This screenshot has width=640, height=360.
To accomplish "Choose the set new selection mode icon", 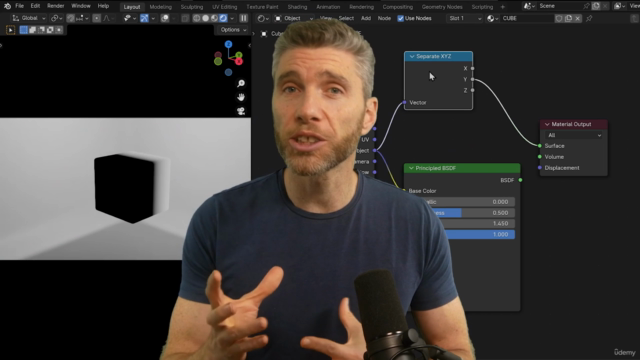I will click(24, 30).
